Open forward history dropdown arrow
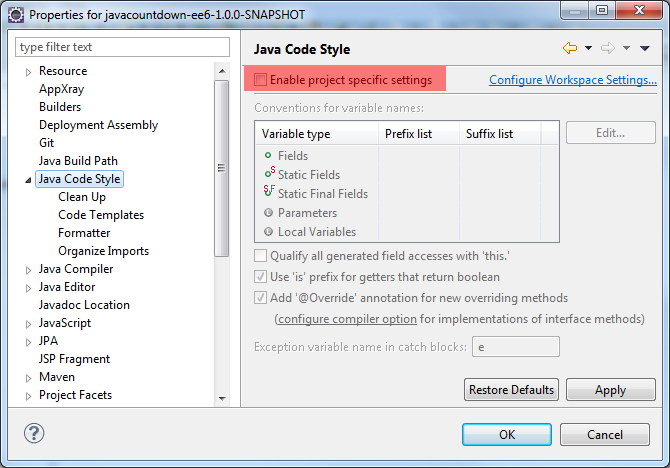The image size is (670, 468). tap(626, 48)
